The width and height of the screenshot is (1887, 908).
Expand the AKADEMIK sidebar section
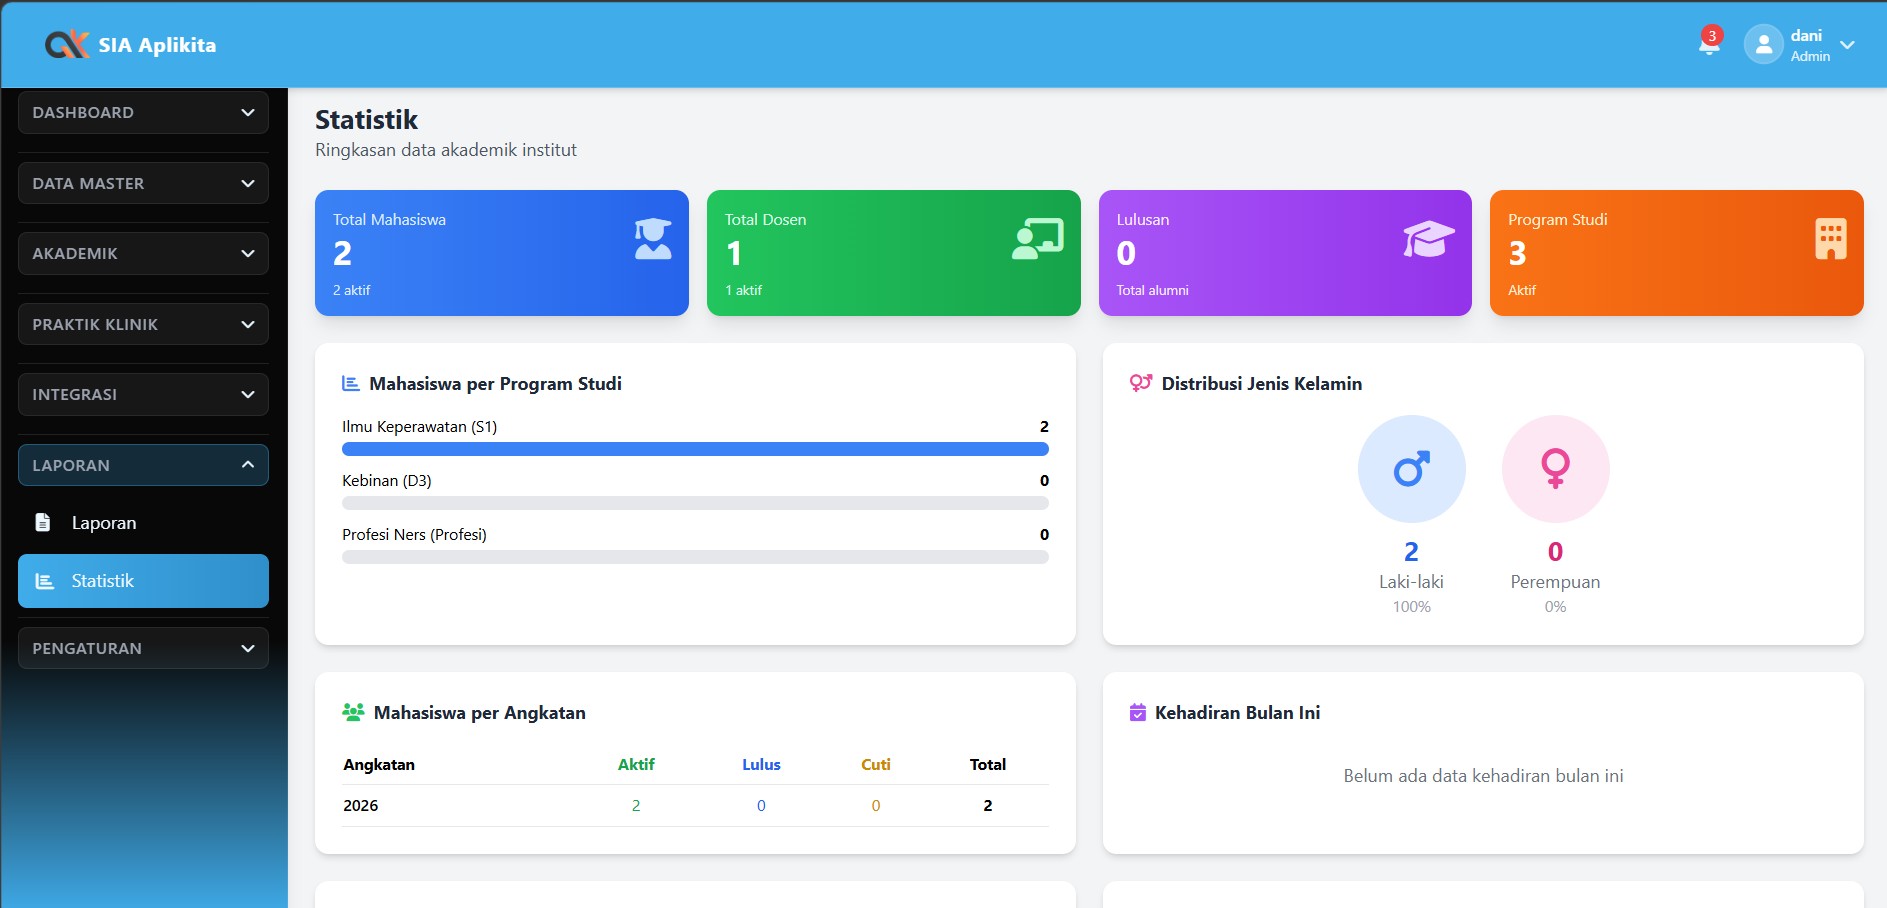[143, 254]
